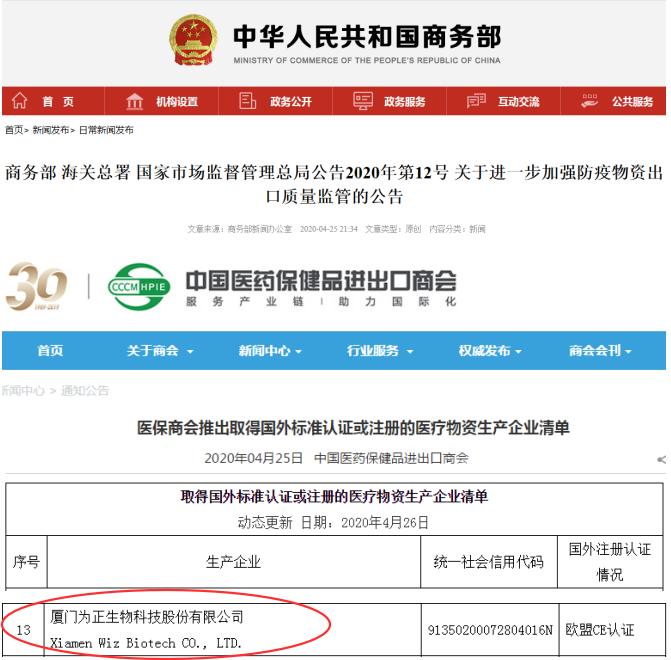Click the monitor icon beside 政务服务
Screen dimensions: 671x660
(x=363, y=101)
